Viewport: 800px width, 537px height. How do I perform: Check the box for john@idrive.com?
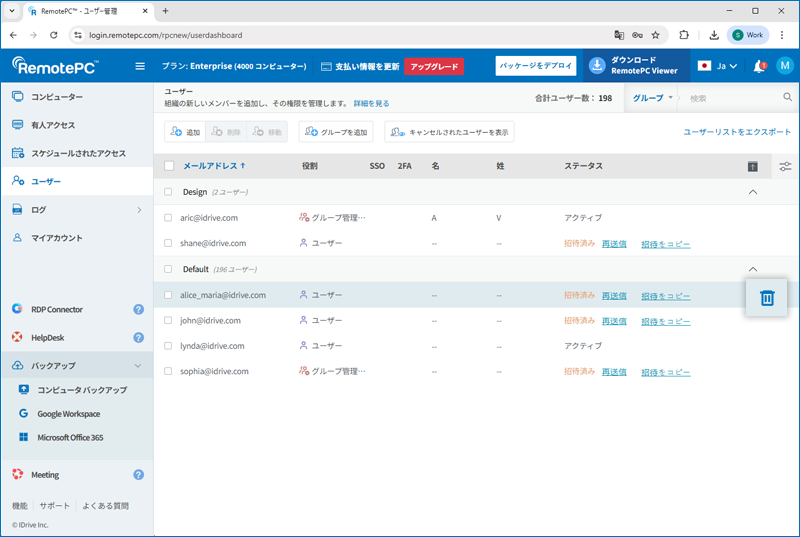pos(168,320)
